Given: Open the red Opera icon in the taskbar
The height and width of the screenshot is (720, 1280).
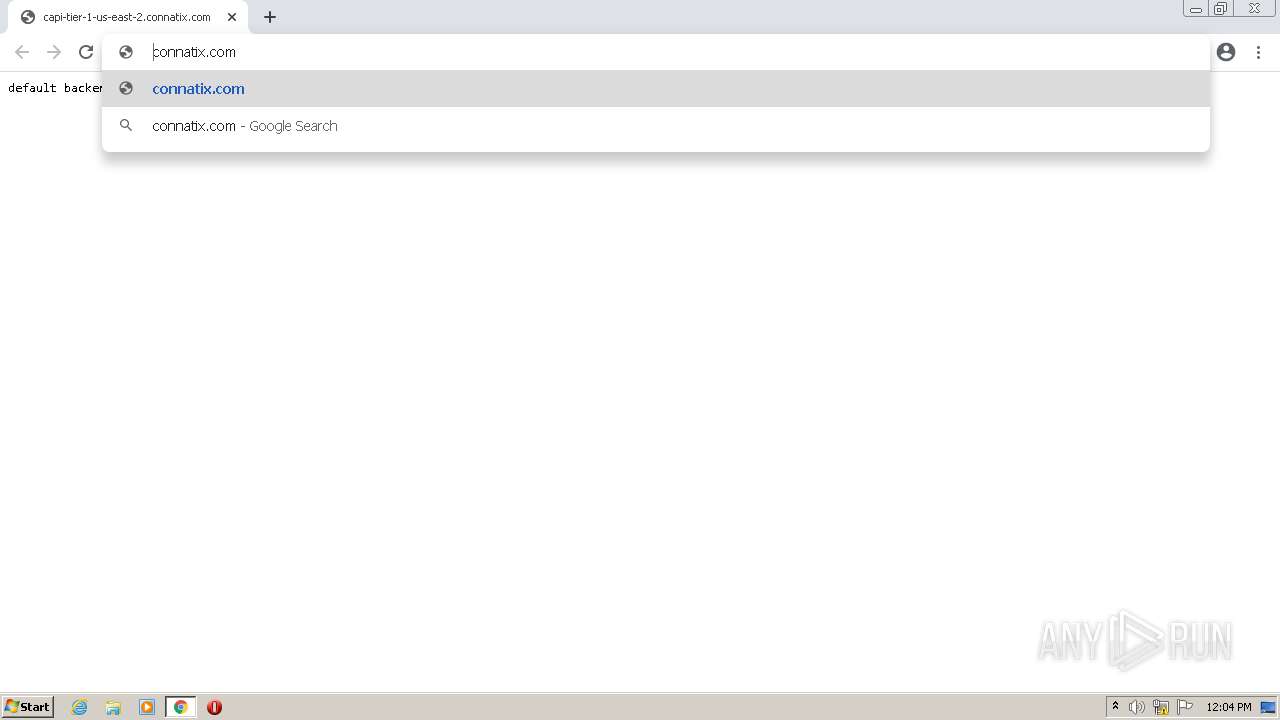Looking at the screenshot, I should [x=214, y=707].
